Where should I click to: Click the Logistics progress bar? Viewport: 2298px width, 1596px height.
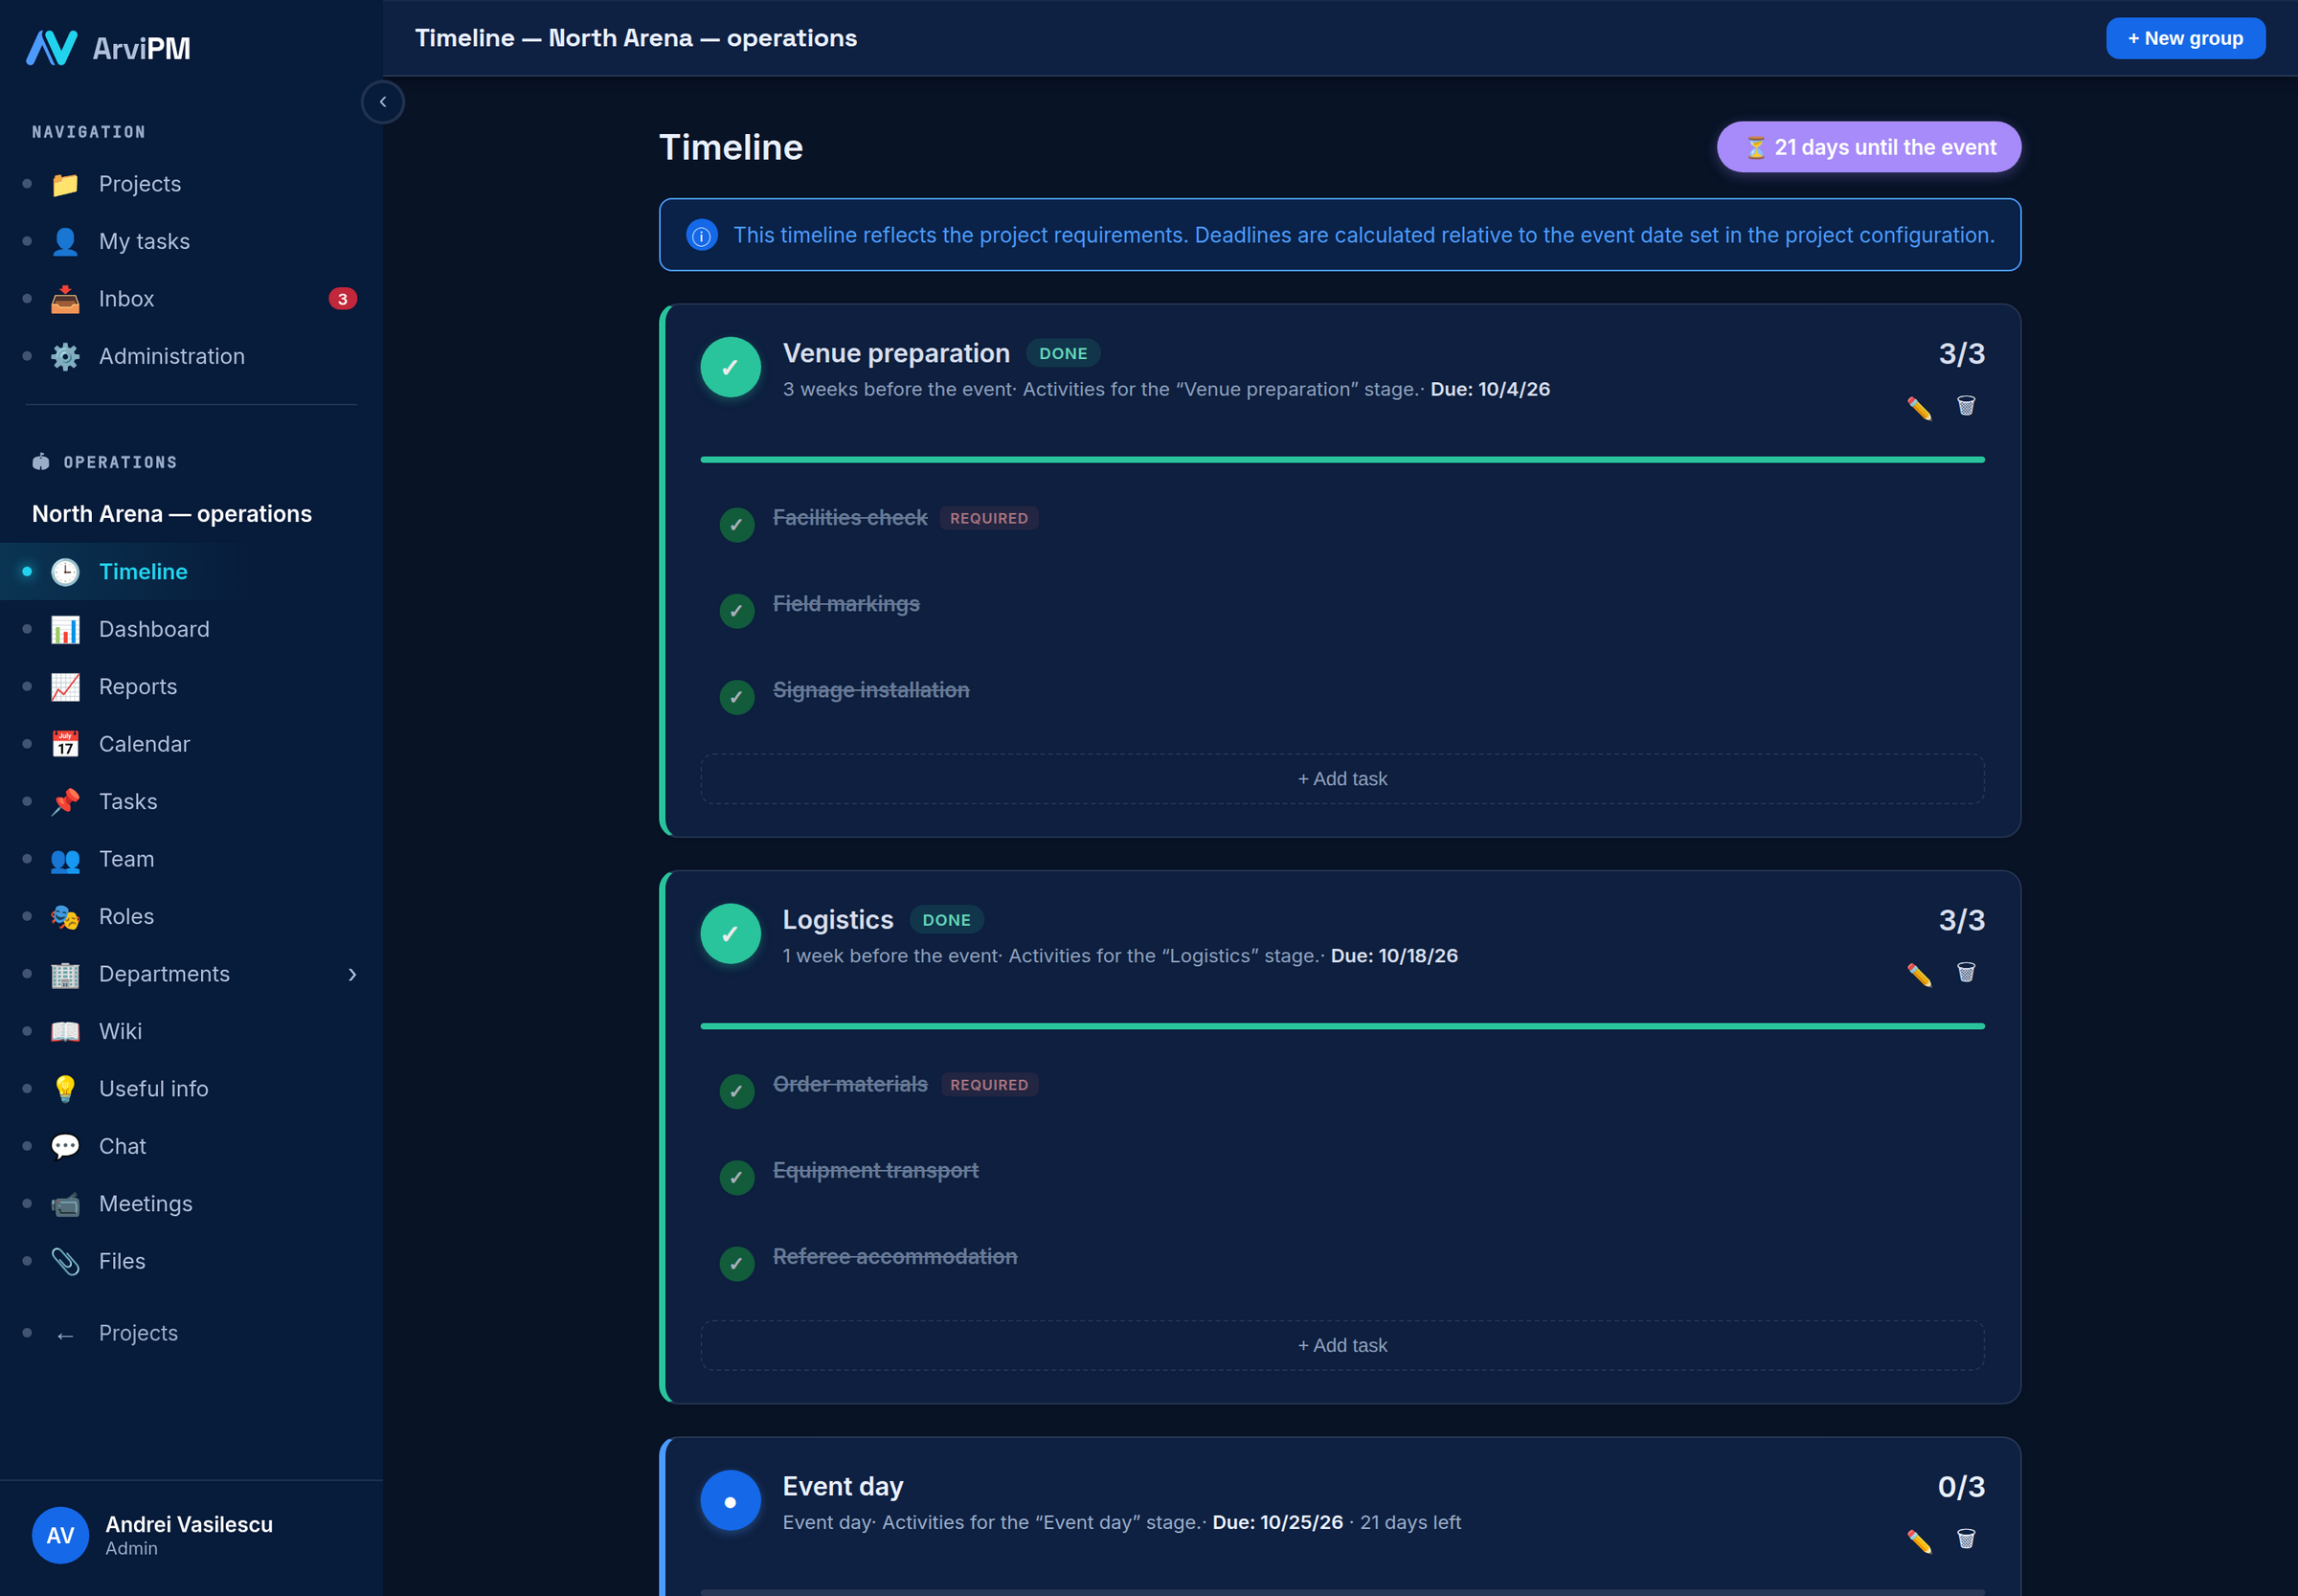pyautogui.click(x=1342, y=1026)
